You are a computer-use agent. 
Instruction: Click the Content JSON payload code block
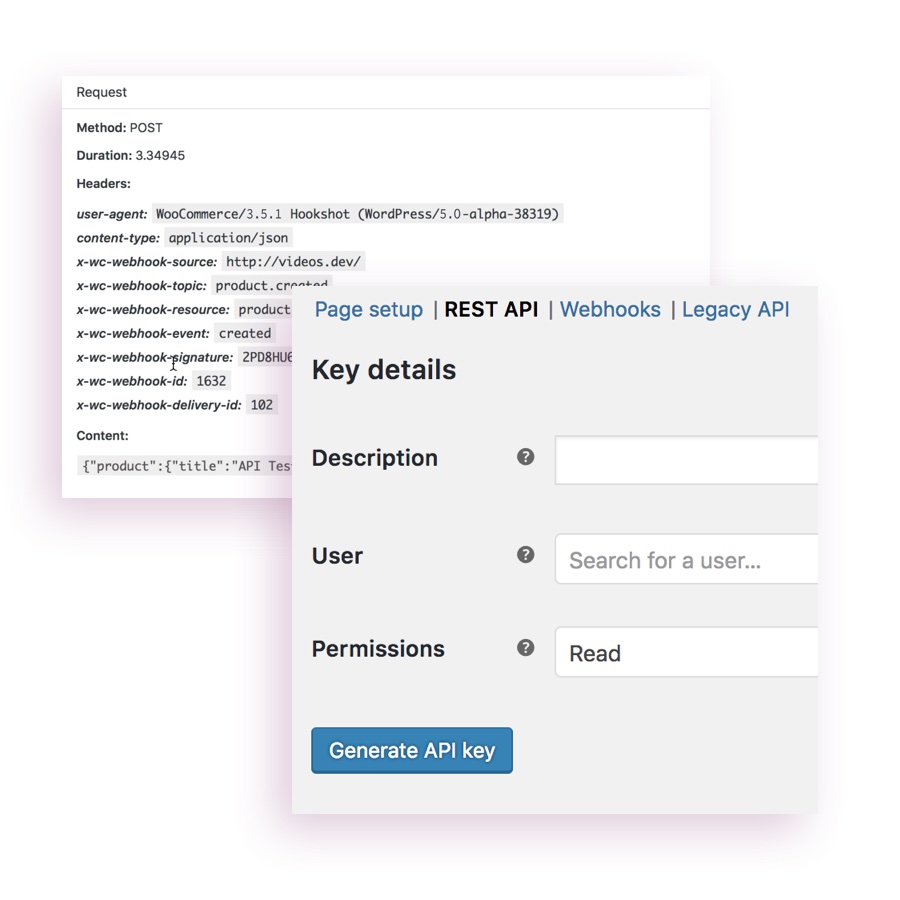tap(185, 466)
